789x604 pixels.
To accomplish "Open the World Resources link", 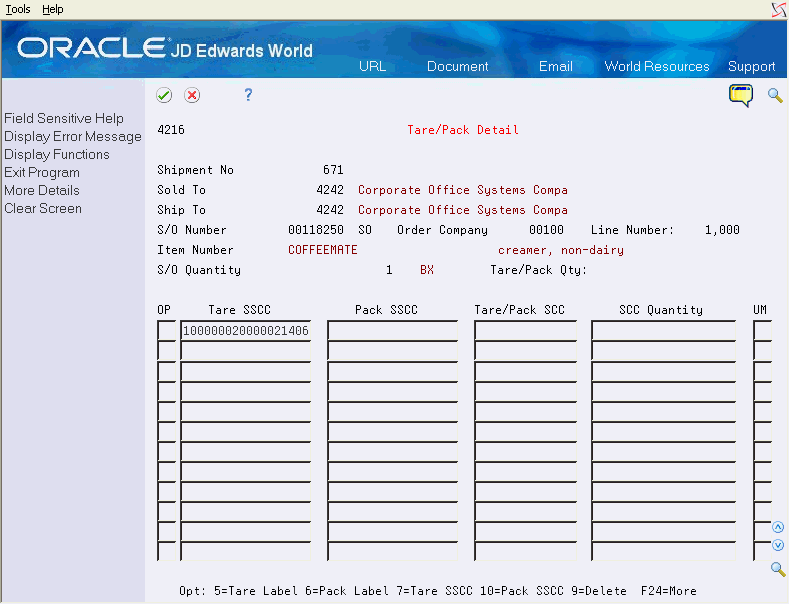I will [657, 66].
